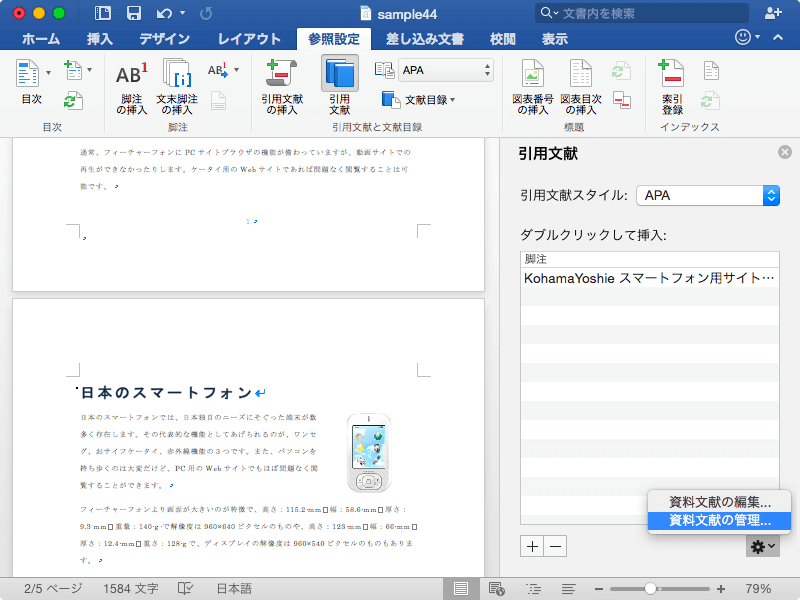Click the 日本語 language indicator
The height and width of the screenshot is (600, 800).
click(234, 589)
